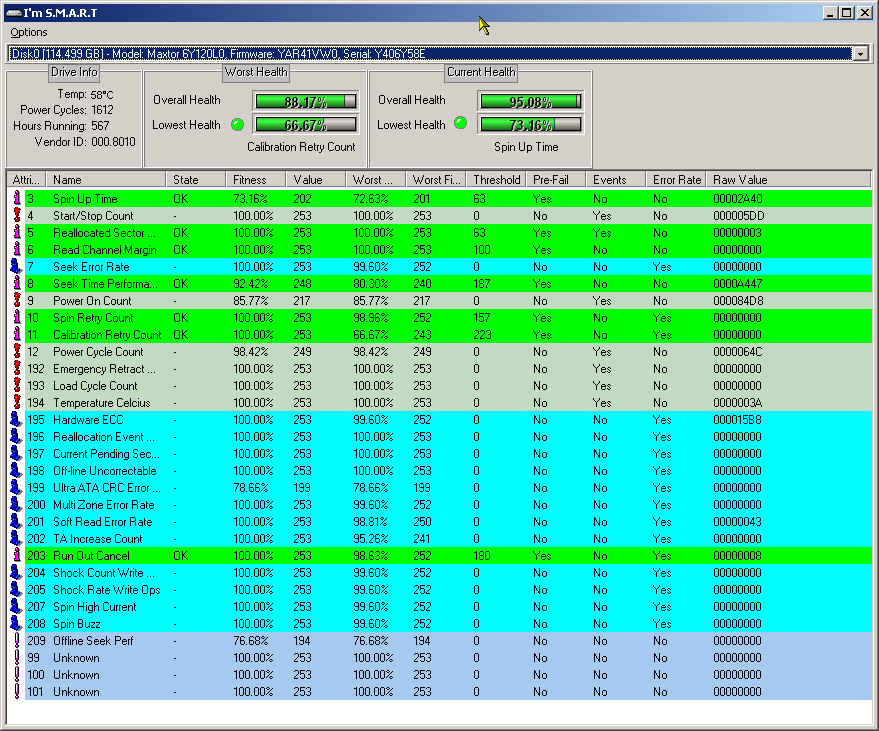879x731 pixels.
Task: Select the icon of the Reallocated Sector row
Action: pyautogui.click(x=17, y=233)
